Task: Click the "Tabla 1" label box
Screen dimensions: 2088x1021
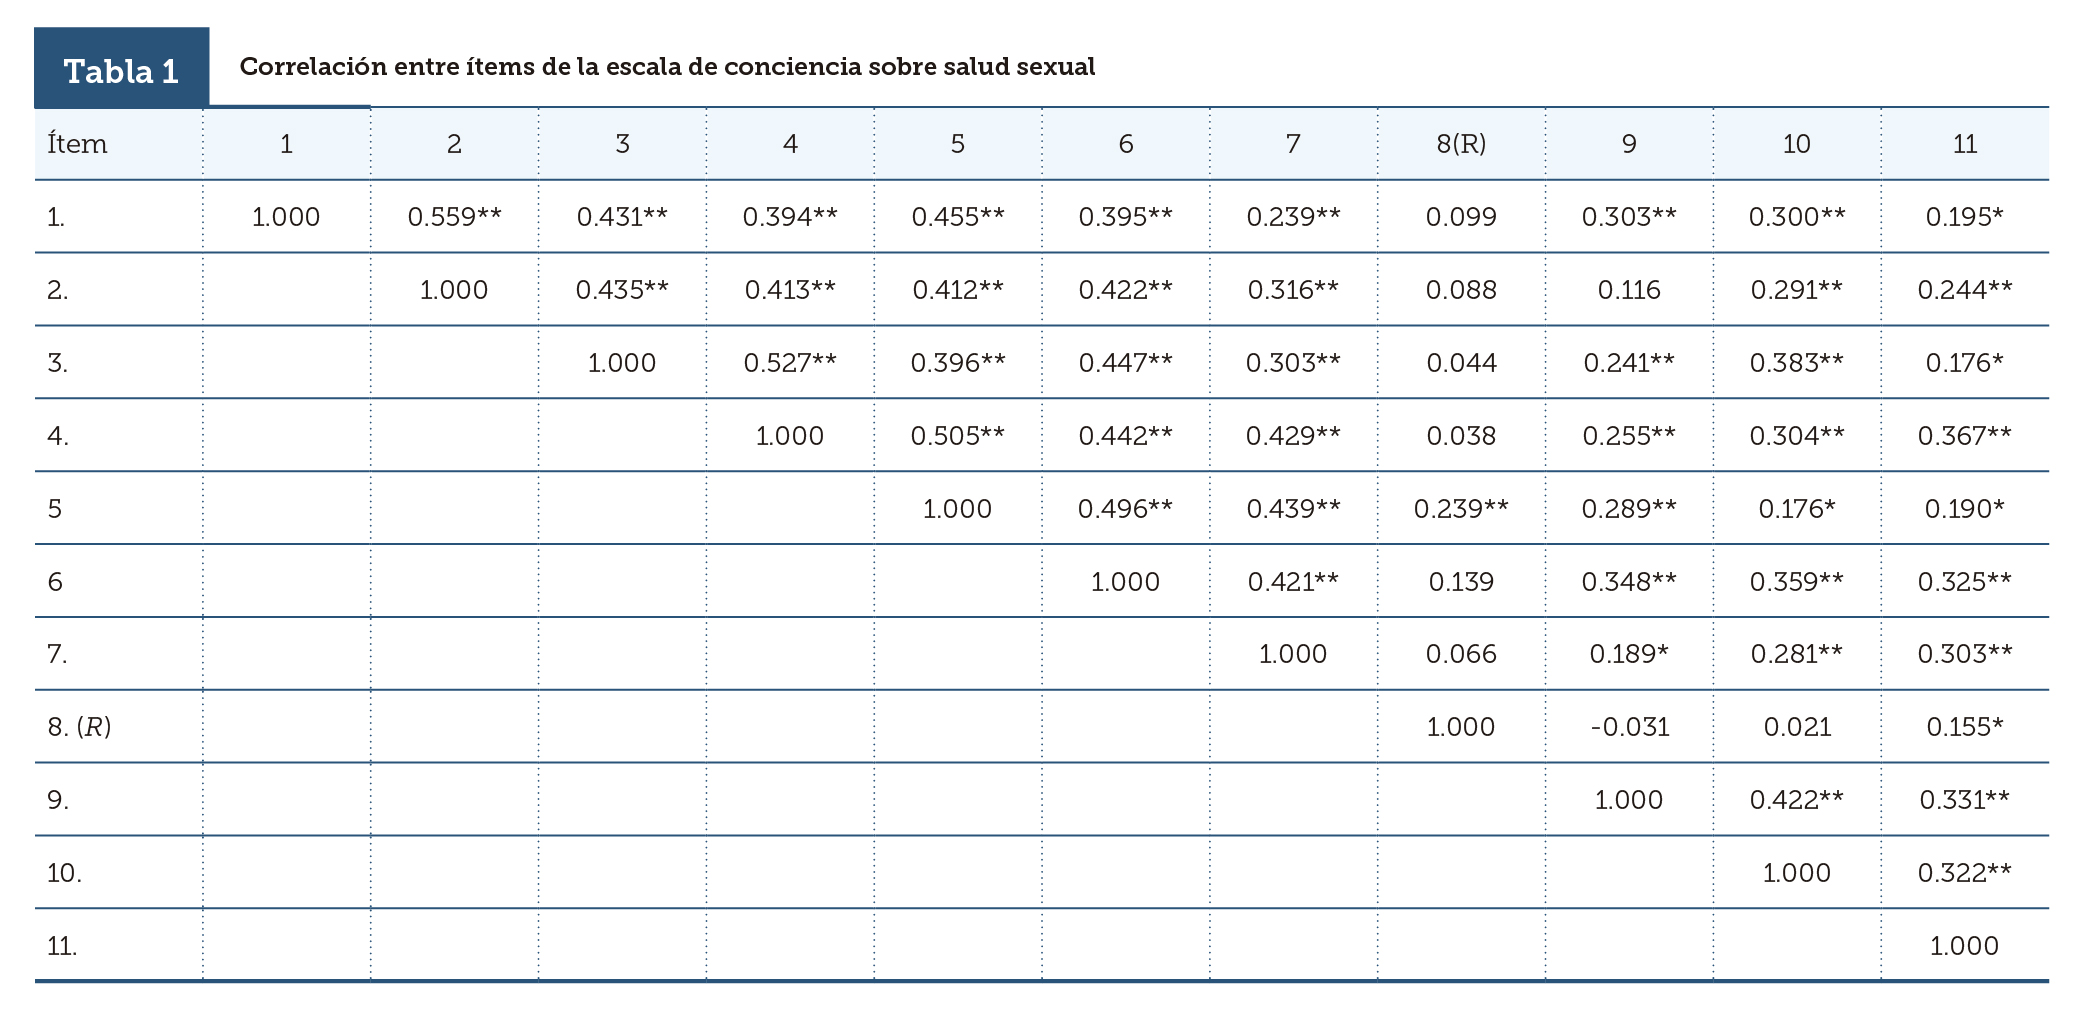Action: tap(121, 70)
